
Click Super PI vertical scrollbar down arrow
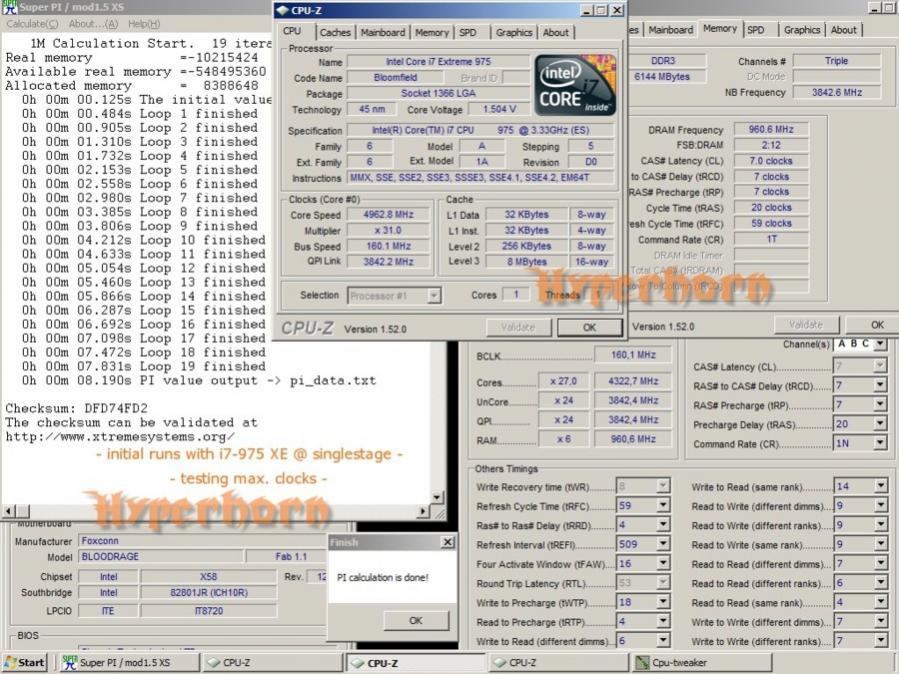point(437,497)
